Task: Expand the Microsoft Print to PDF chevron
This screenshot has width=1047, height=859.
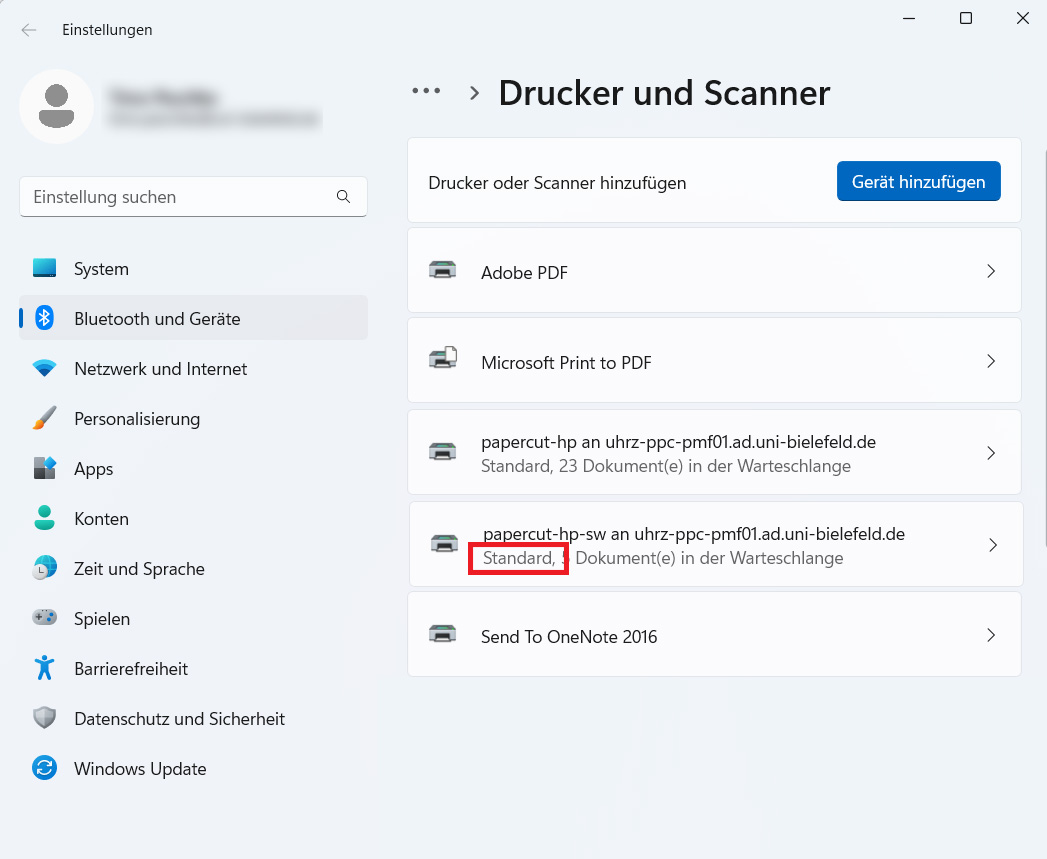Action: click(991, 361)
